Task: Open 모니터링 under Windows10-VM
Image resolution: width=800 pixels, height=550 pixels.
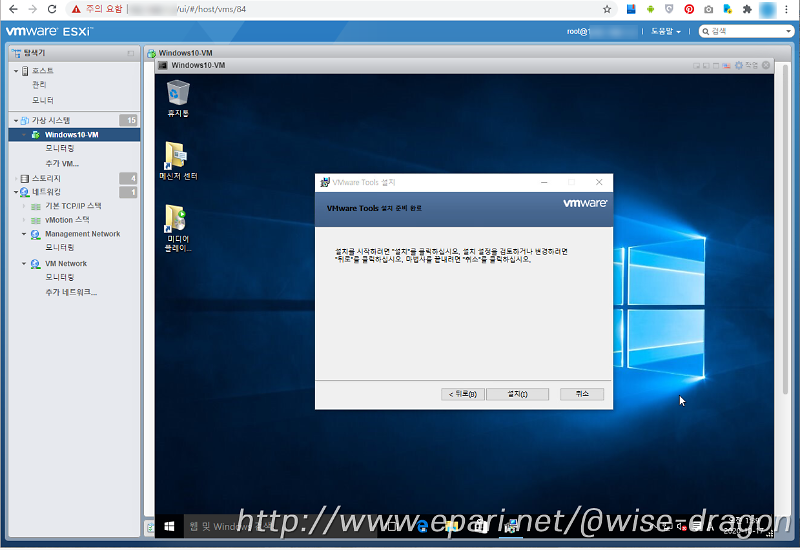Action: (x=60, y=148)
